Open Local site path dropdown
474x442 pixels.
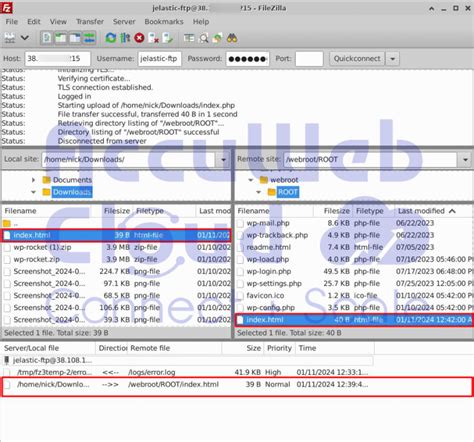[x=224, y=160]
